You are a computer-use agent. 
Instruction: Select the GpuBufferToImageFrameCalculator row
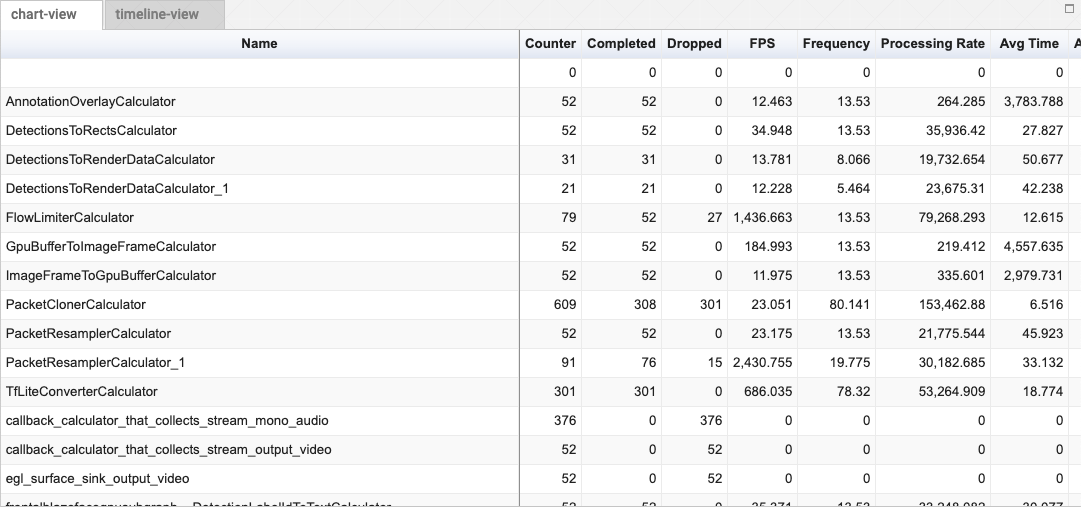tap(111, 246)
